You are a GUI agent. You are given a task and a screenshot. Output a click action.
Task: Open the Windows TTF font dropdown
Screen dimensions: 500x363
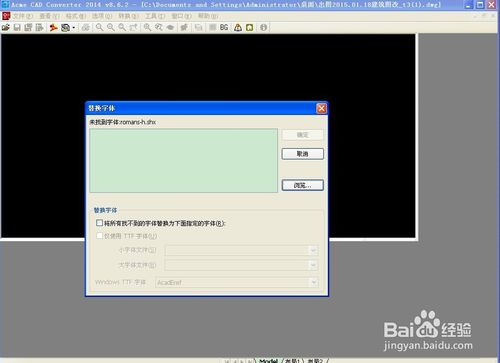[313, 282]
